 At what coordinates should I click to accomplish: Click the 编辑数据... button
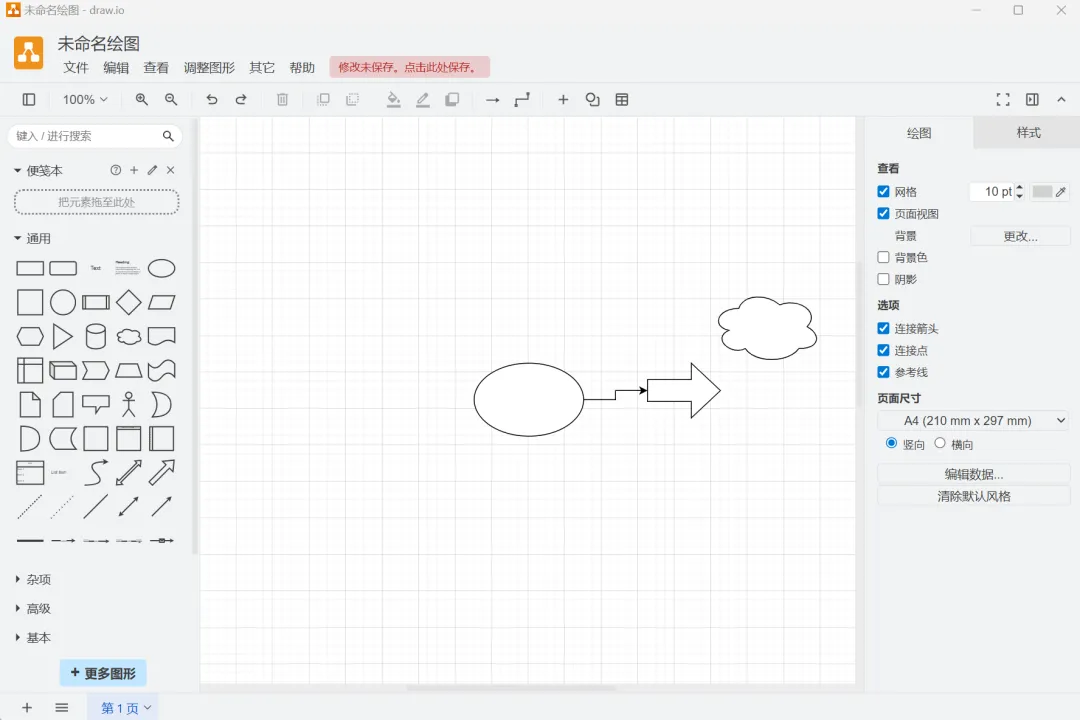(x=973, y=474)
